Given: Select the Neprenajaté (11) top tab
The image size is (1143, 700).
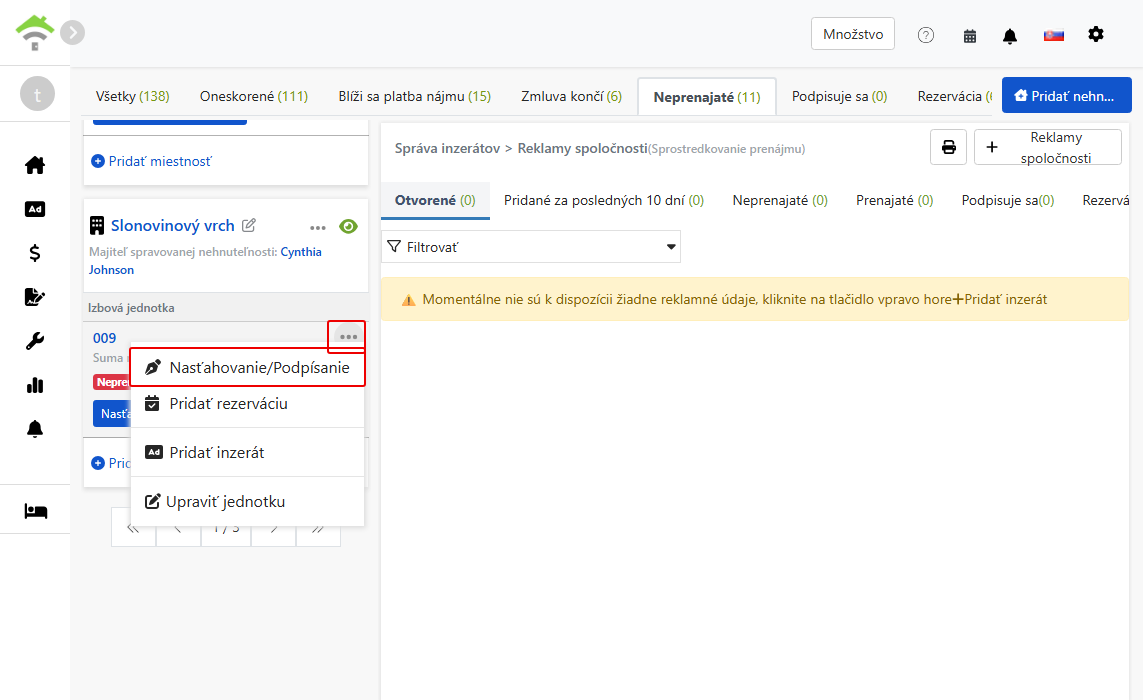Looking at the screenshot, I should pyautogui.click(x=706, y=97).
